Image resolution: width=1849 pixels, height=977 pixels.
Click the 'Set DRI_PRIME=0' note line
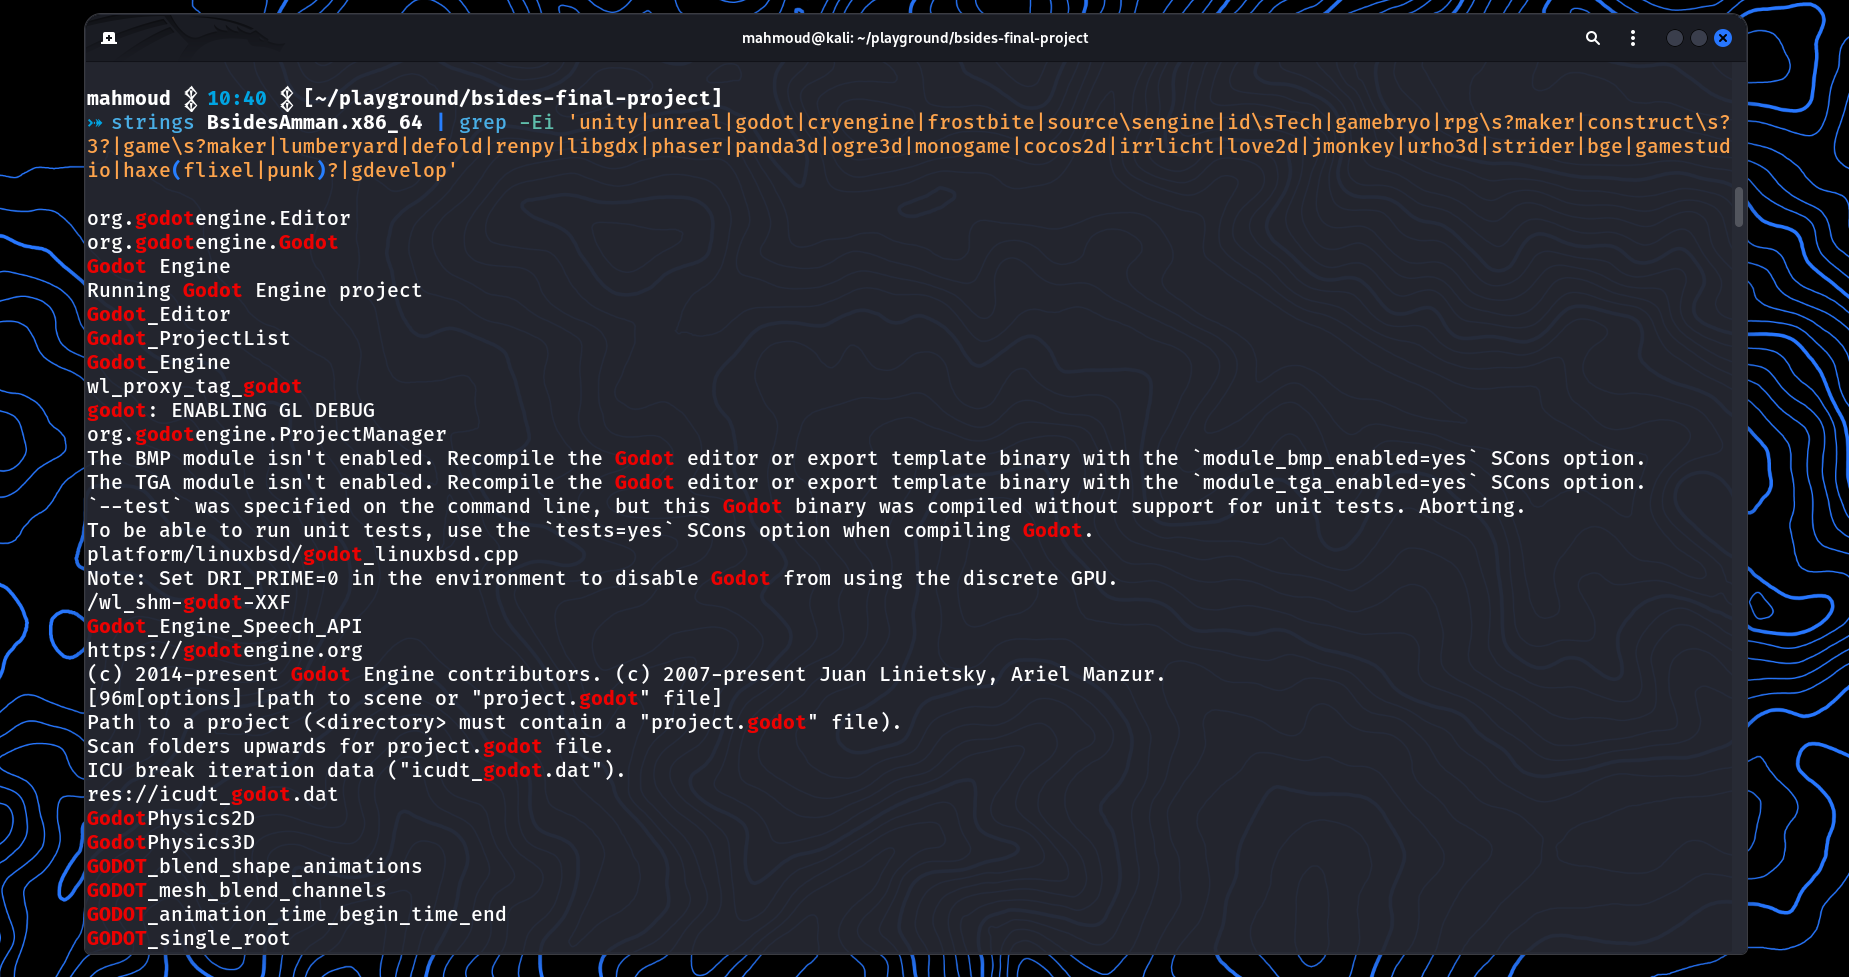tap(603, 578)
